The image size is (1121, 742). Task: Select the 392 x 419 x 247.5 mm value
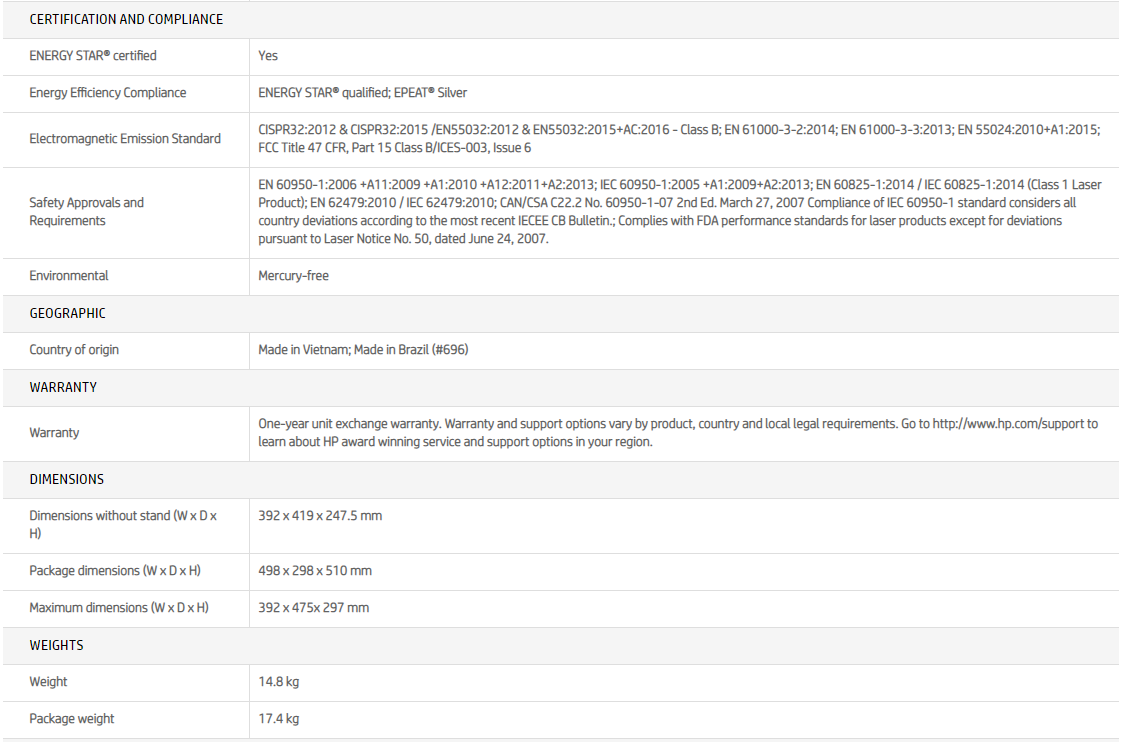[x=320, y=516]
